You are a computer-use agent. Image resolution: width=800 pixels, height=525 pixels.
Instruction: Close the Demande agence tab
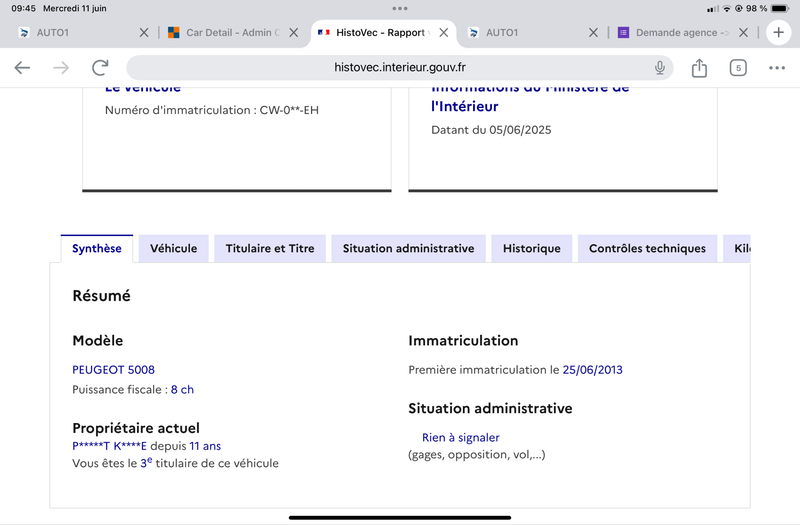pyautogui.click(x=743, y=33)
